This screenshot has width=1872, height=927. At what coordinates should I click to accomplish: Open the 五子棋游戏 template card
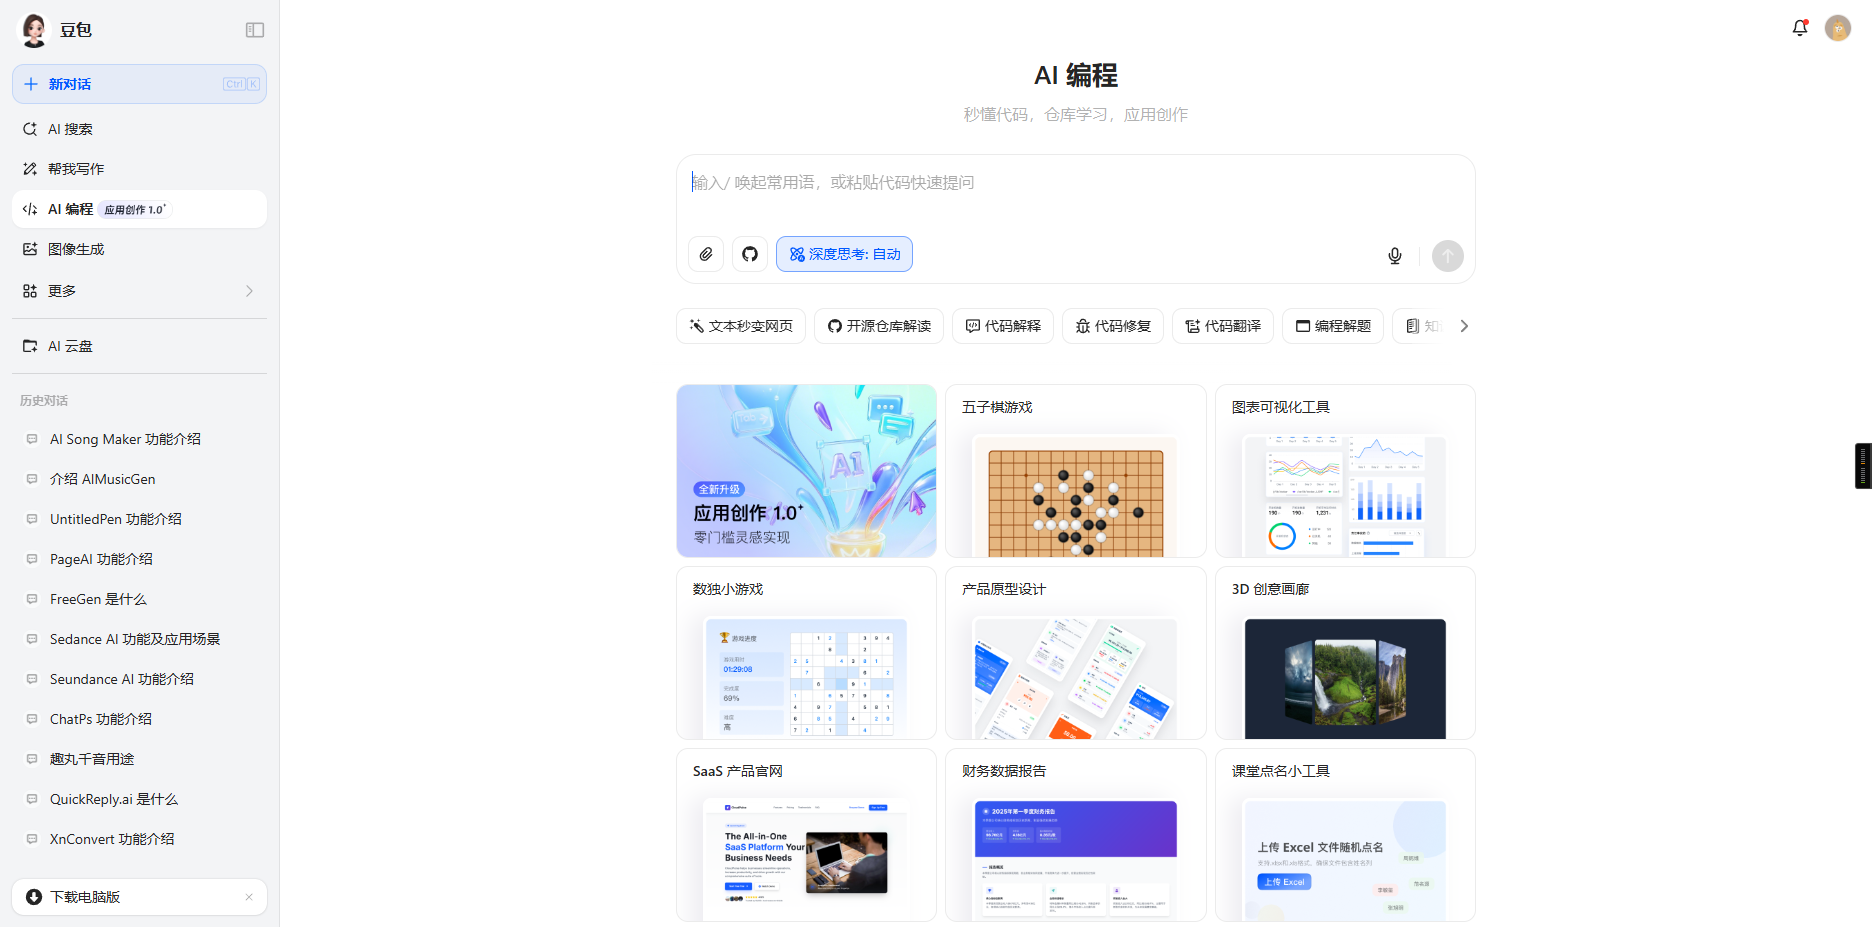pos(1075,471)
